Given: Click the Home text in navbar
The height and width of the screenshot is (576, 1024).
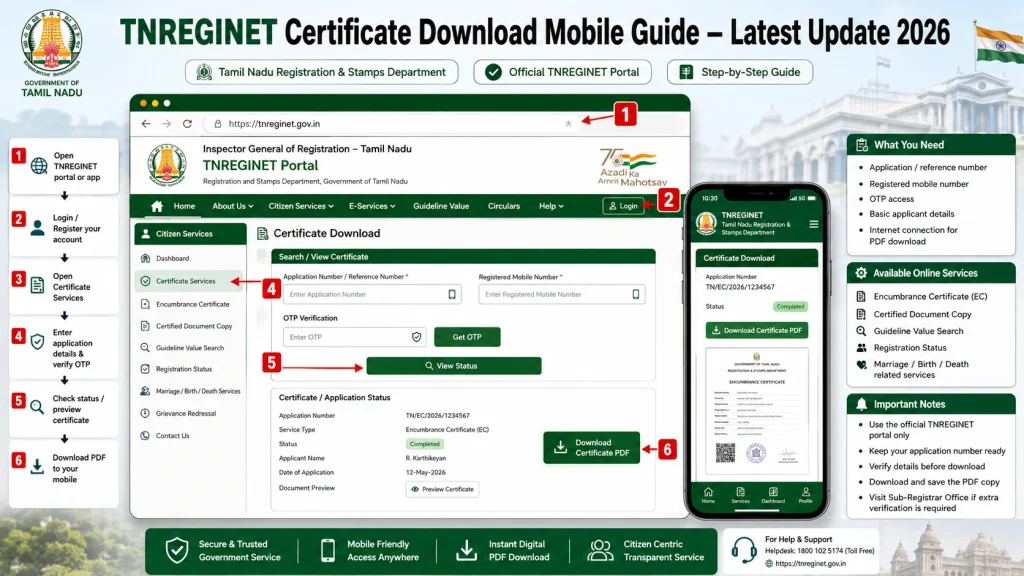Looking at the screenshot, I should pos(184,206).
